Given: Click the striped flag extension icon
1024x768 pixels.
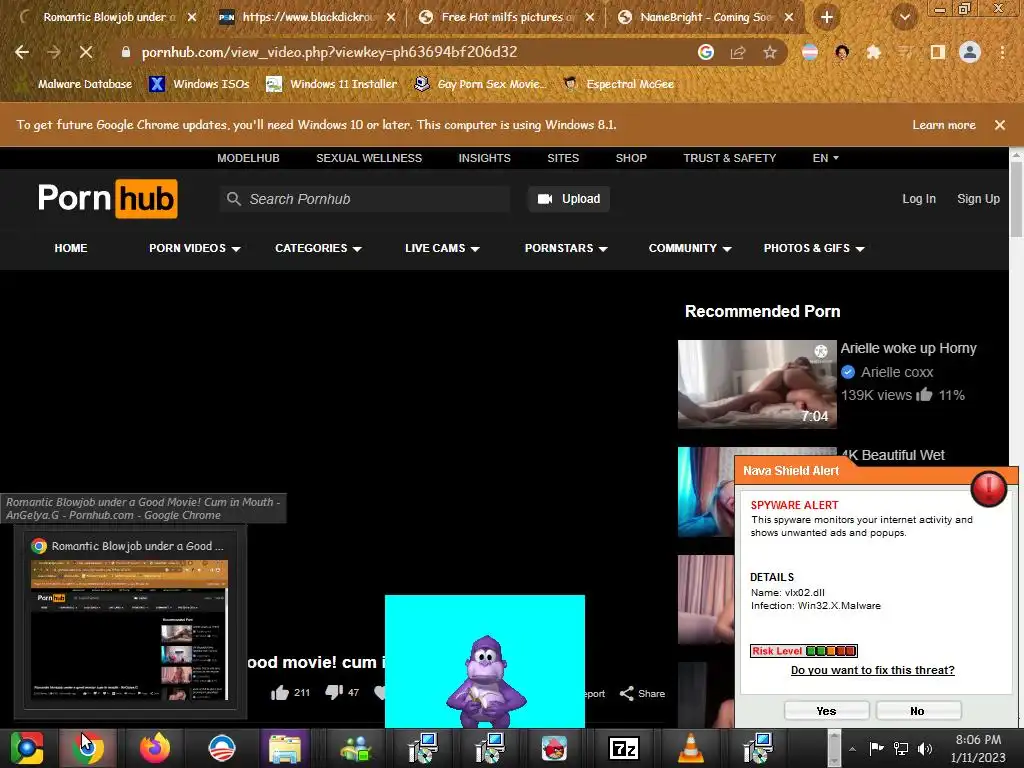Looking at the screenshot, I should (810, 52).
